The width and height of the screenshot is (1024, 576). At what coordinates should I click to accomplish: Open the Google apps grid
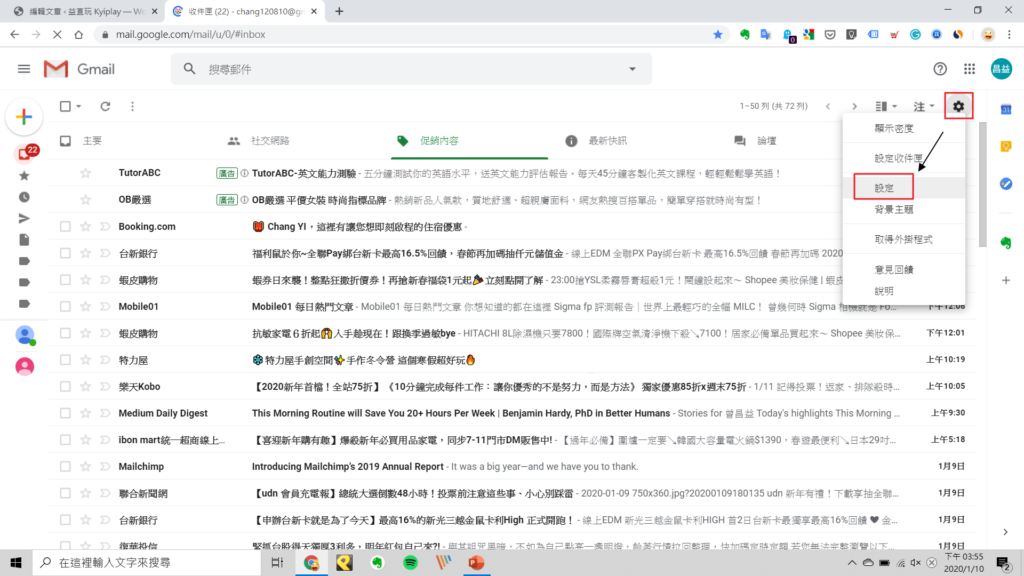(x=969, y=69)
